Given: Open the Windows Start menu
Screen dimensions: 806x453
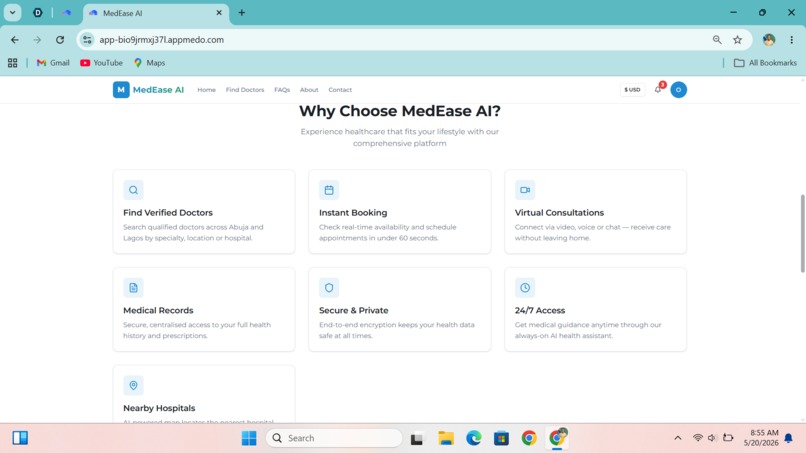Looking at the screenshot, I should [249, 438].
